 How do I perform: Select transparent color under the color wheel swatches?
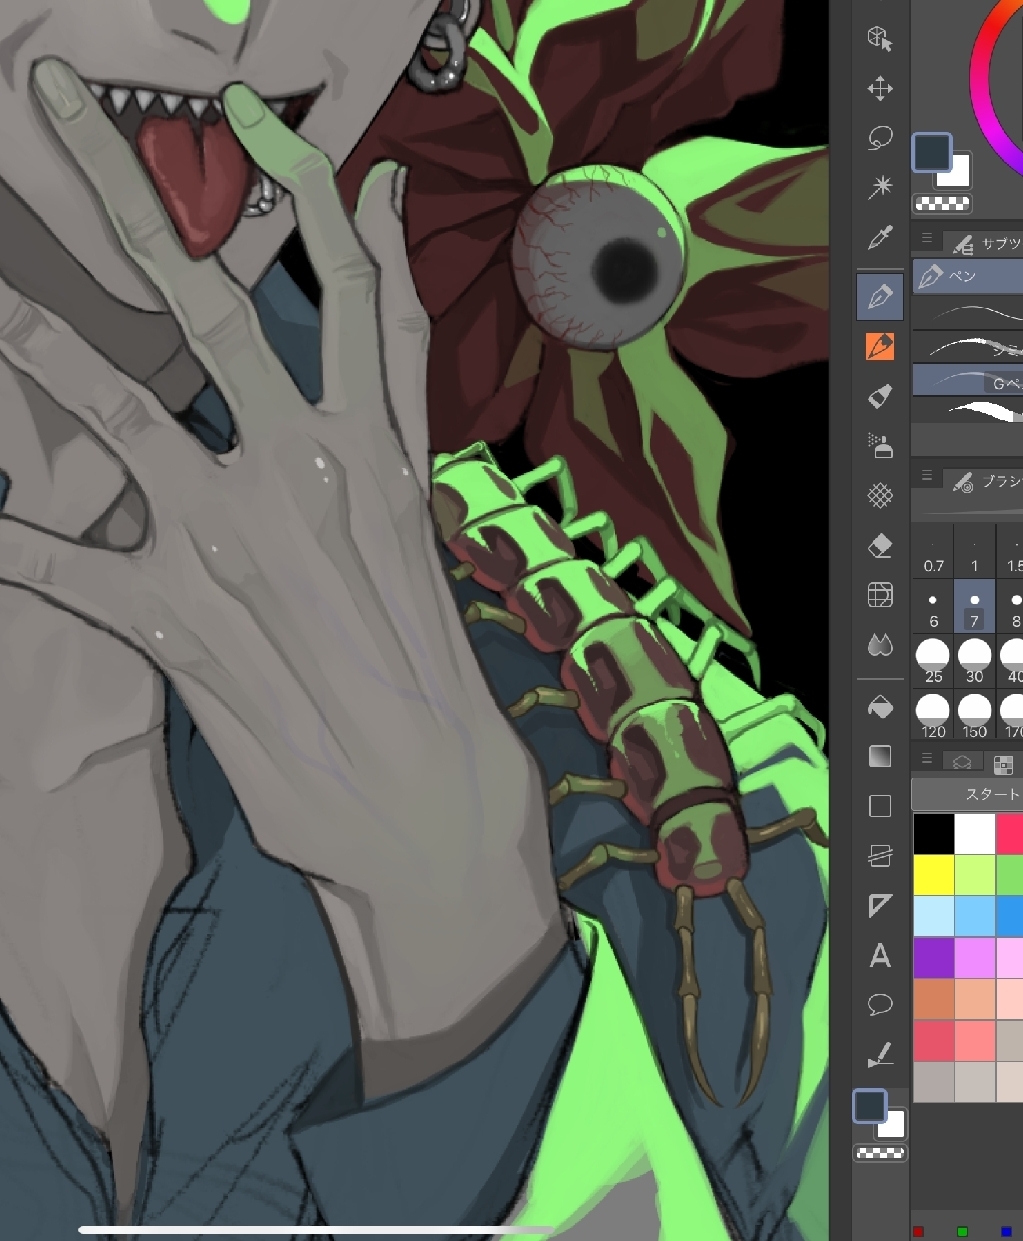942,203
